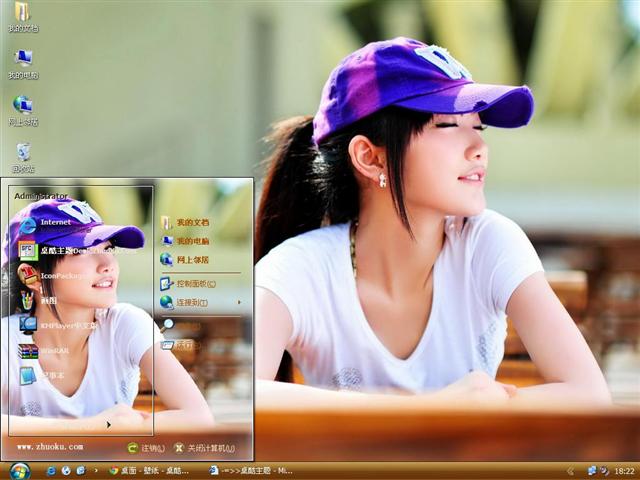The width and height of the screenshot is (640, 480).
Task: Open 画图 Paint in Start menu
Action: 38,300
